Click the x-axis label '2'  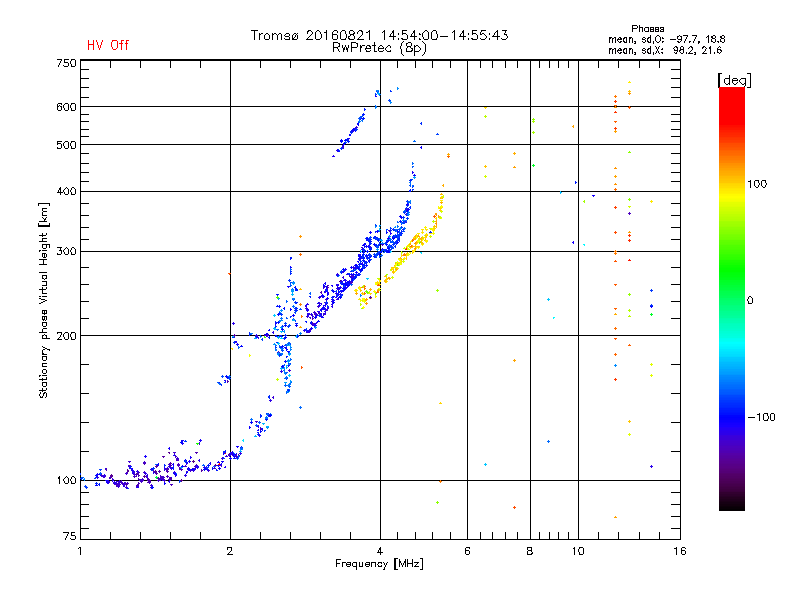pos(230,551)
